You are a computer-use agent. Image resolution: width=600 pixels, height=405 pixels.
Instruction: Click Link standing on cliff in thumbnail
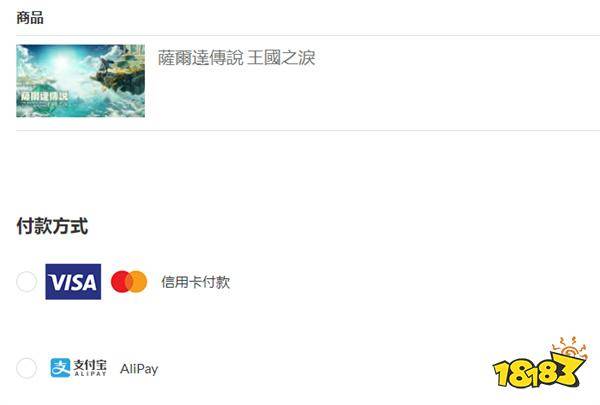point(105,63)
